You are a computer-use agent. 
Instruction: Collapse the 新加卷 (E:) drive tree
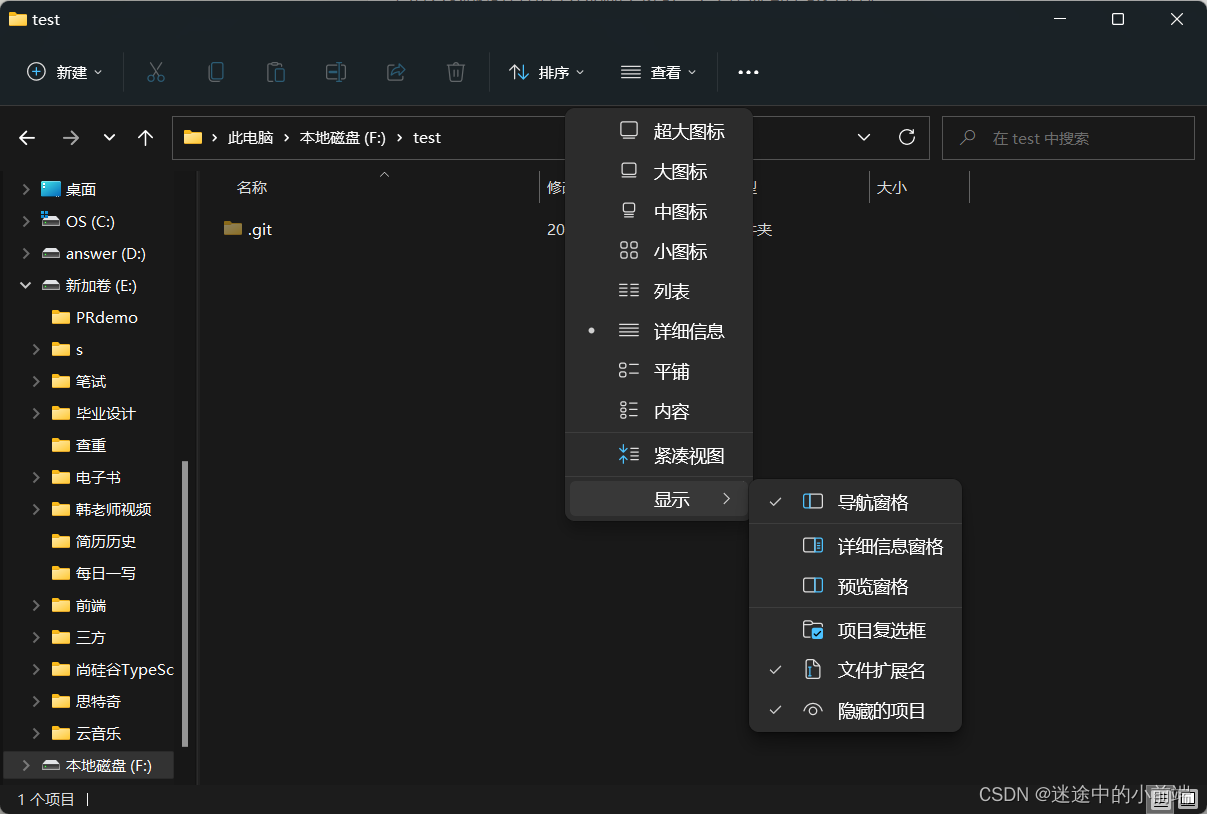(x=25, y=285)
